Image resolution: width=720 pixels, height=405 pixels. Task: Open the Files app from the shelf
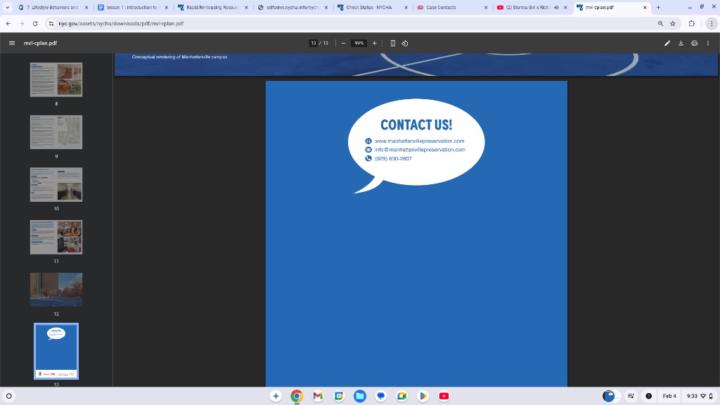(360, 396)
